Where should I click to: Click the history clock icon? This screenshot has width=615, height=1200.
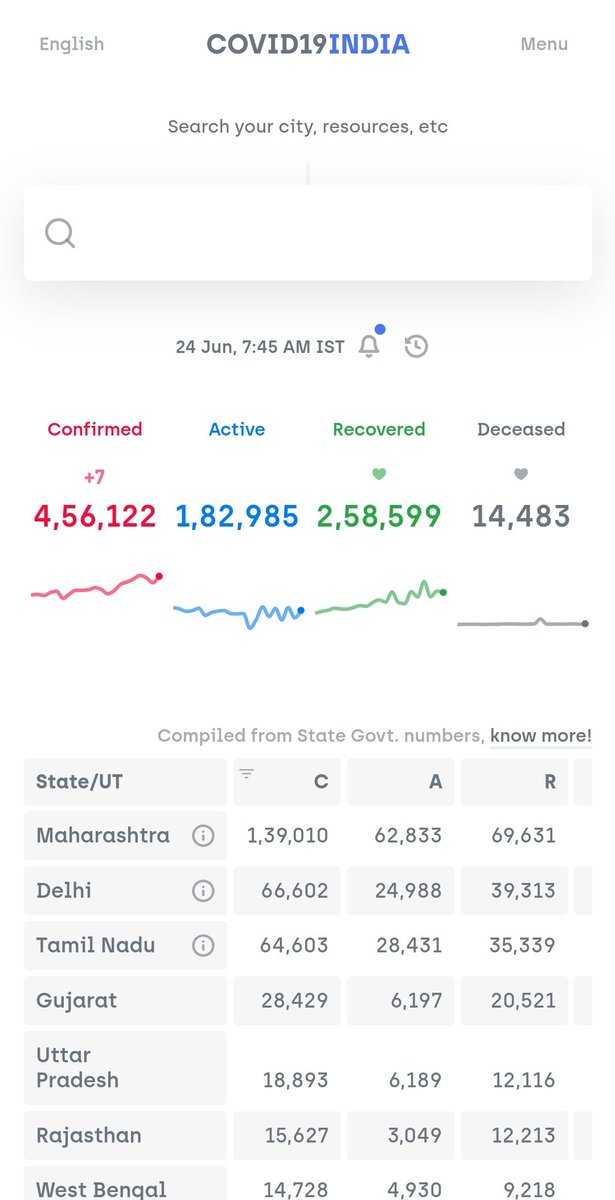coord(416,346)
